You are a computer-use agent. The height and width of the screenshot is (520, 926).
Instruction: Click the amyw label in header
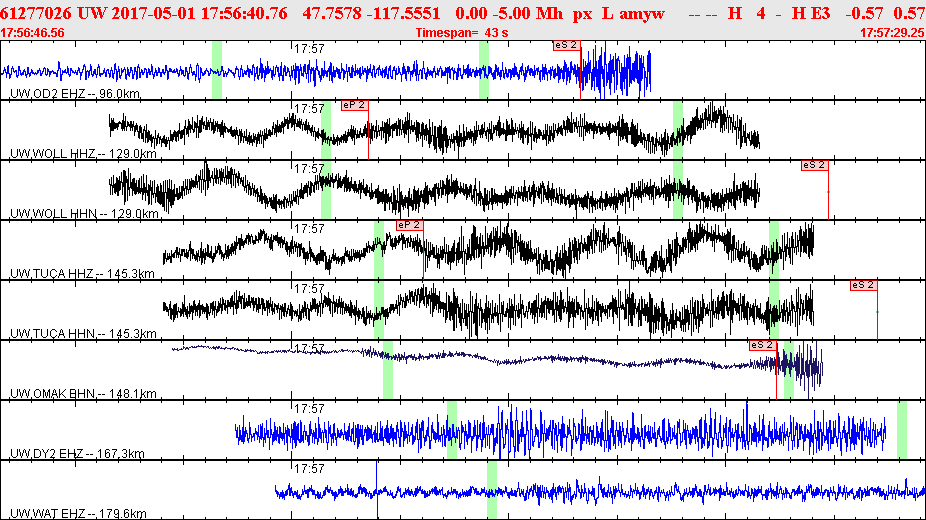pos(642,13)
